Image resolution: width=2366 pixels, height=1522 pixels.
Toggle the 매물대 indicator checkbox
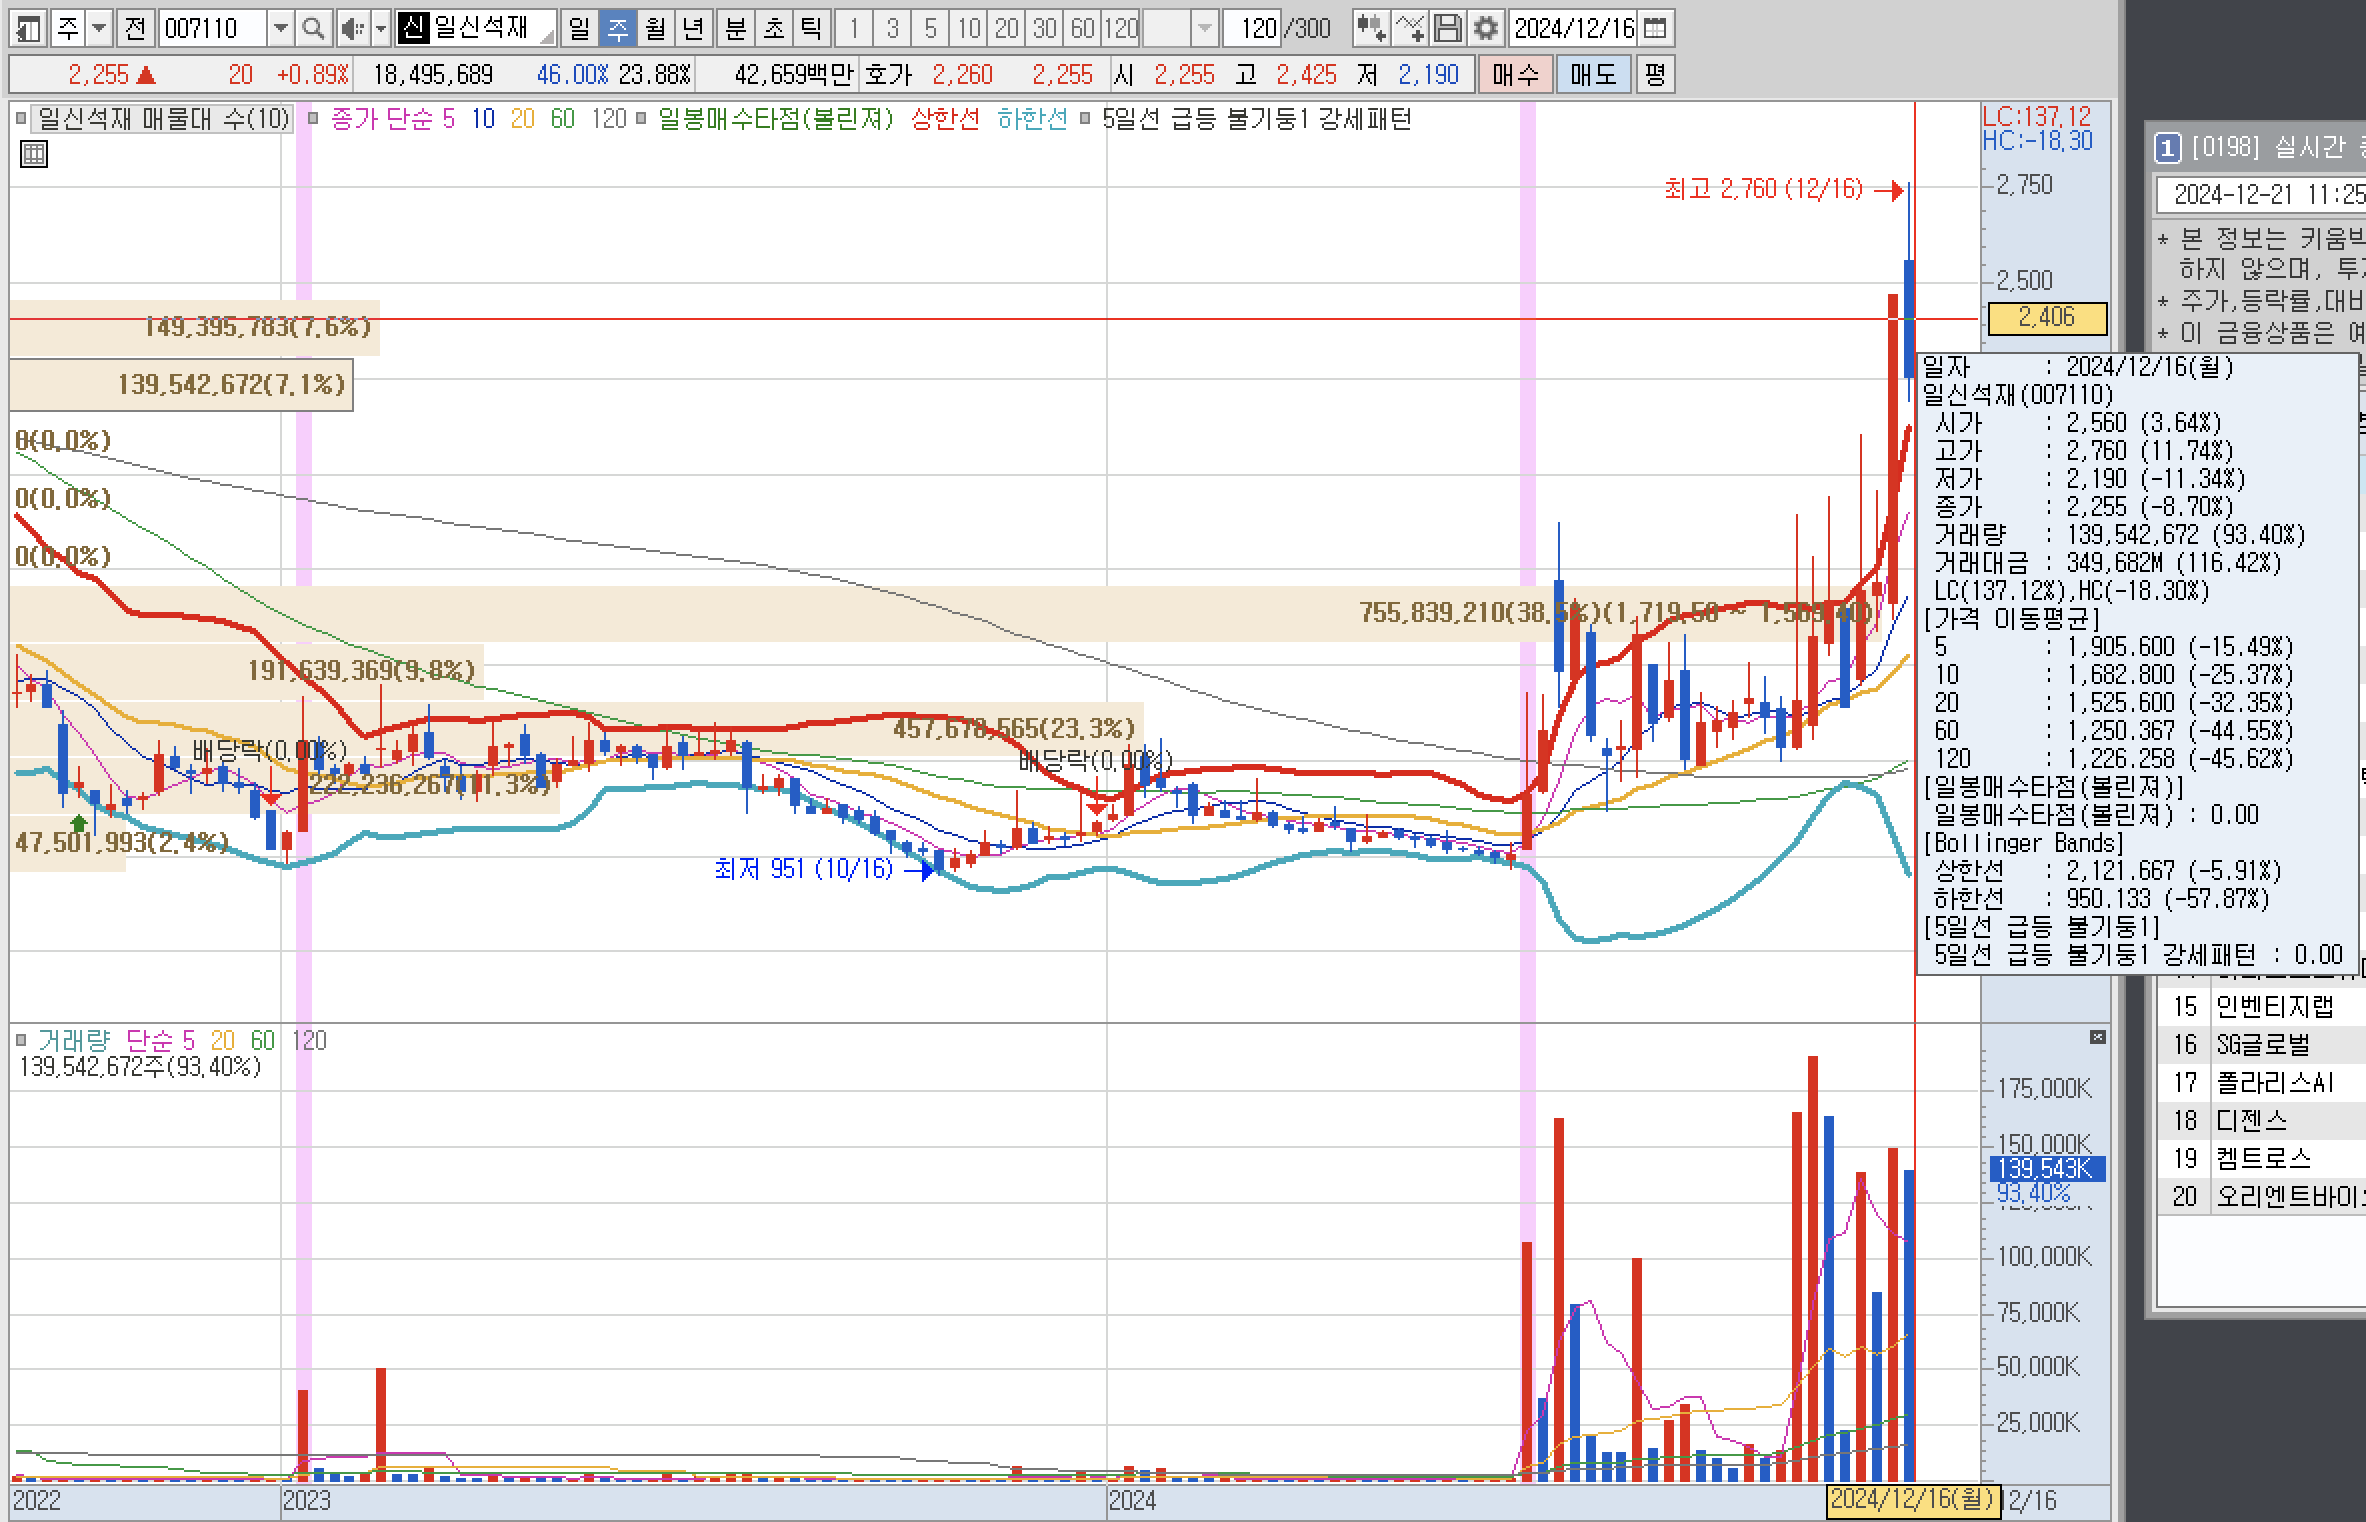[x=21, y=119]
